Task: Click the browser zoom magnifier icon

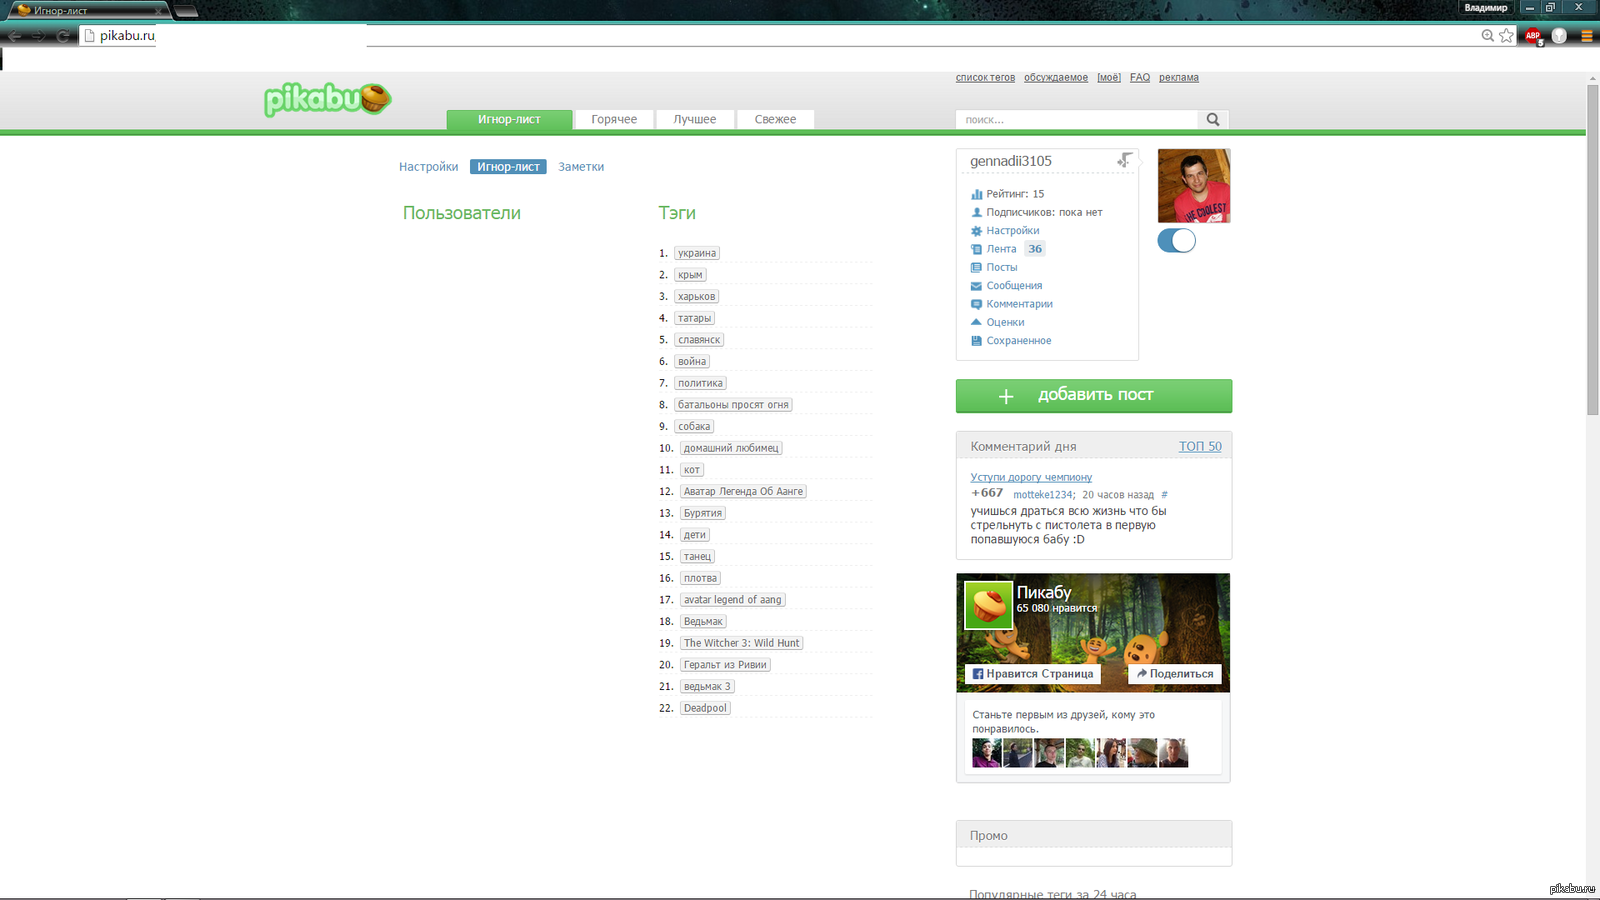Action: (x=1487, y=36)
